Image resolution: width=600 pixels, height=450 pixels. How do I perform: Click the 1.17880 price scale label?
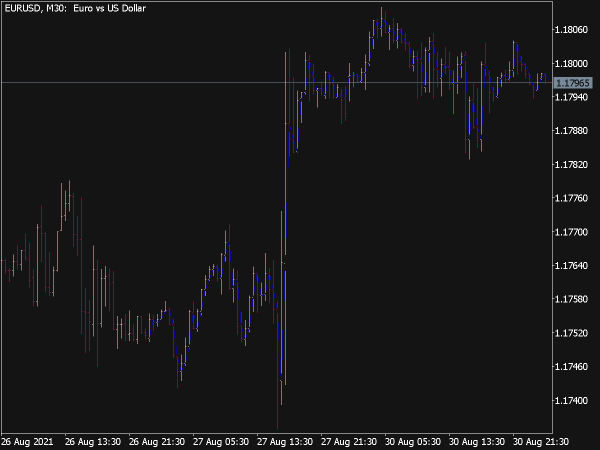pyautogui.click(x=571, y=131)
